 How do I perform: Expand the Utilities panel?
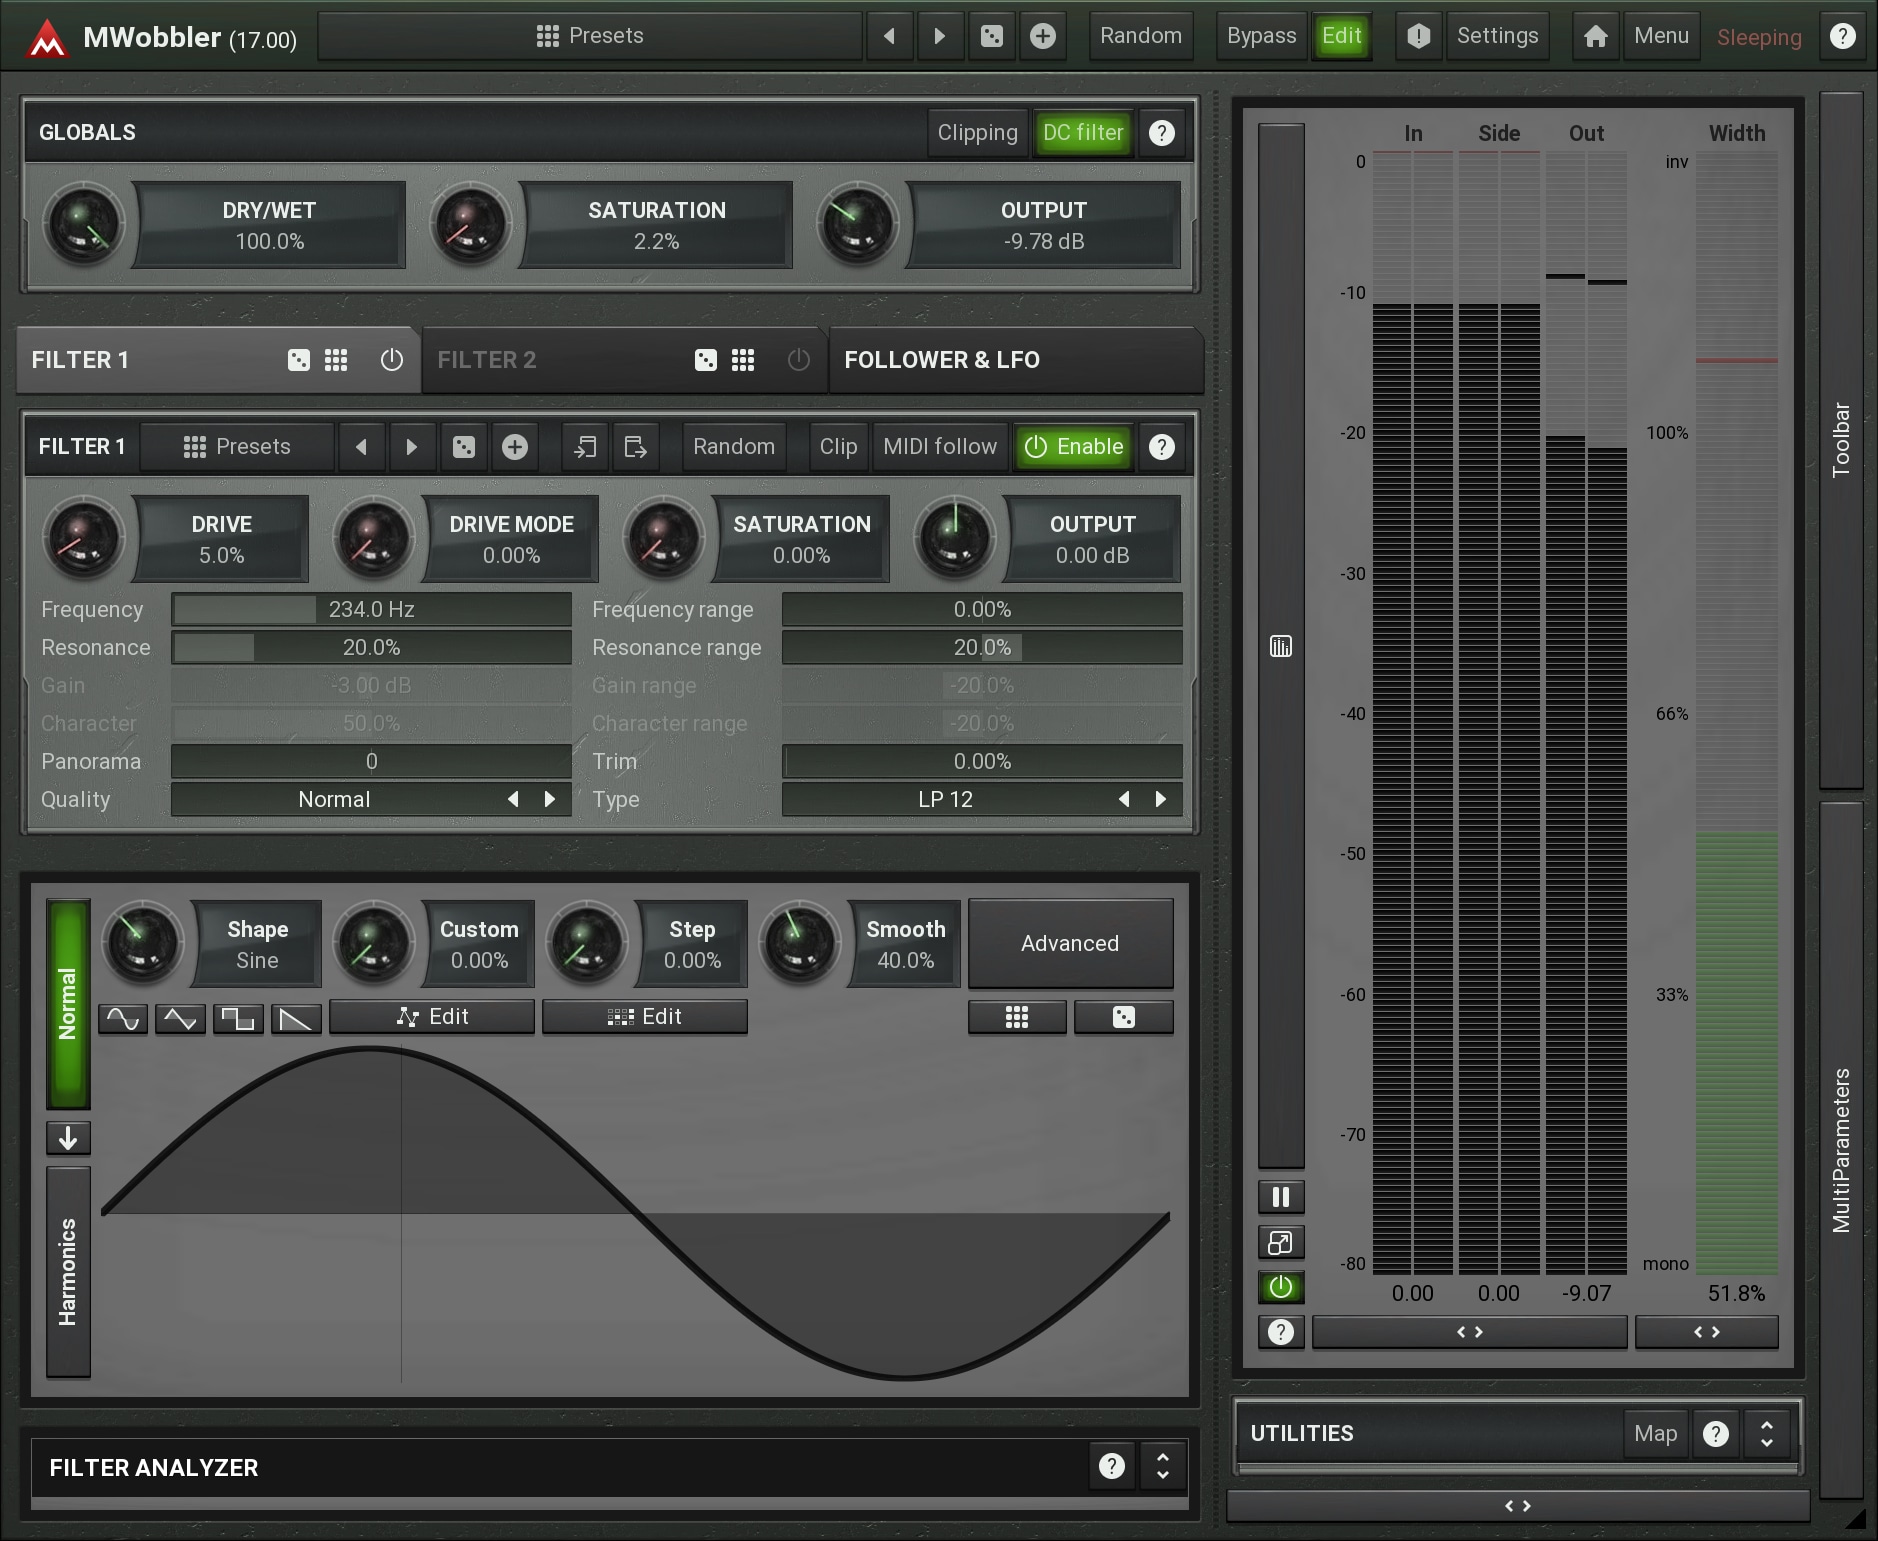point(1766,1434)
